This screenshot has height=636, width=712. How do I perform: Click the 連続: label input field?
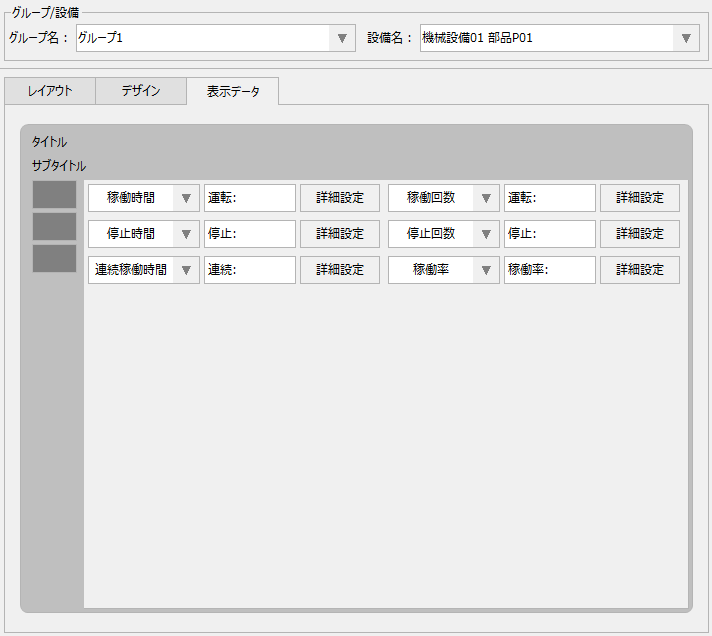[250, 270]
